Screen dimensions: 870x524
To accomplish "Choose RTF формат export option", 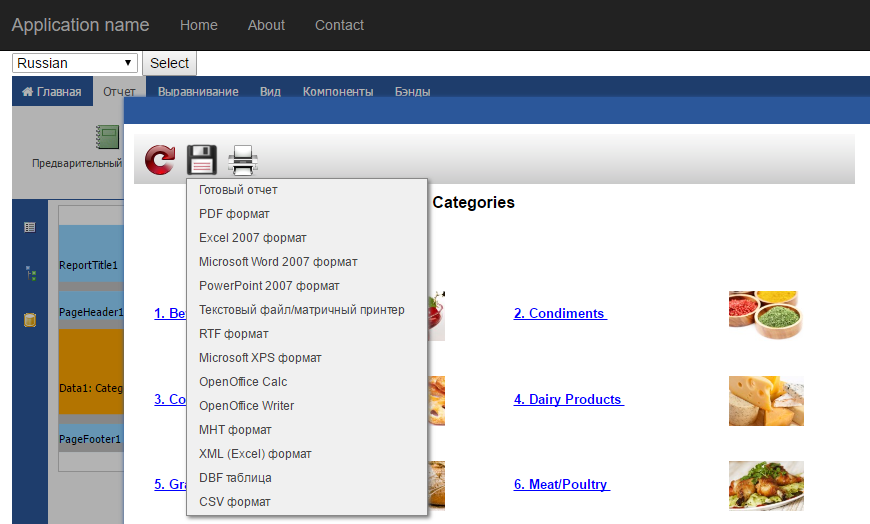I will tap(307, 334).
